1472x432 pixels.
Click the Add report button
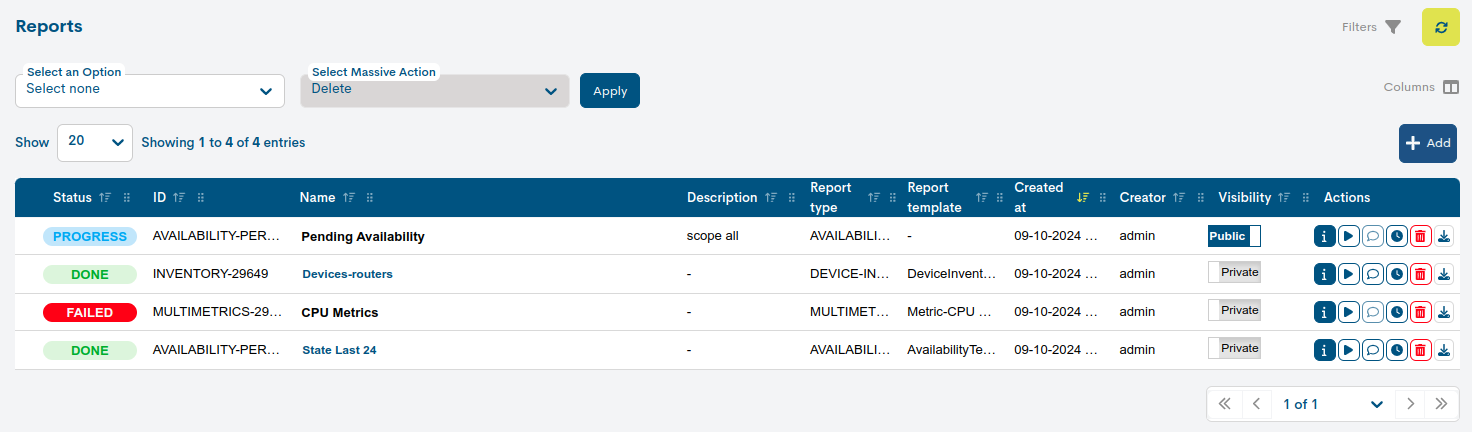pyautogui.click(x=1427, y=143)
